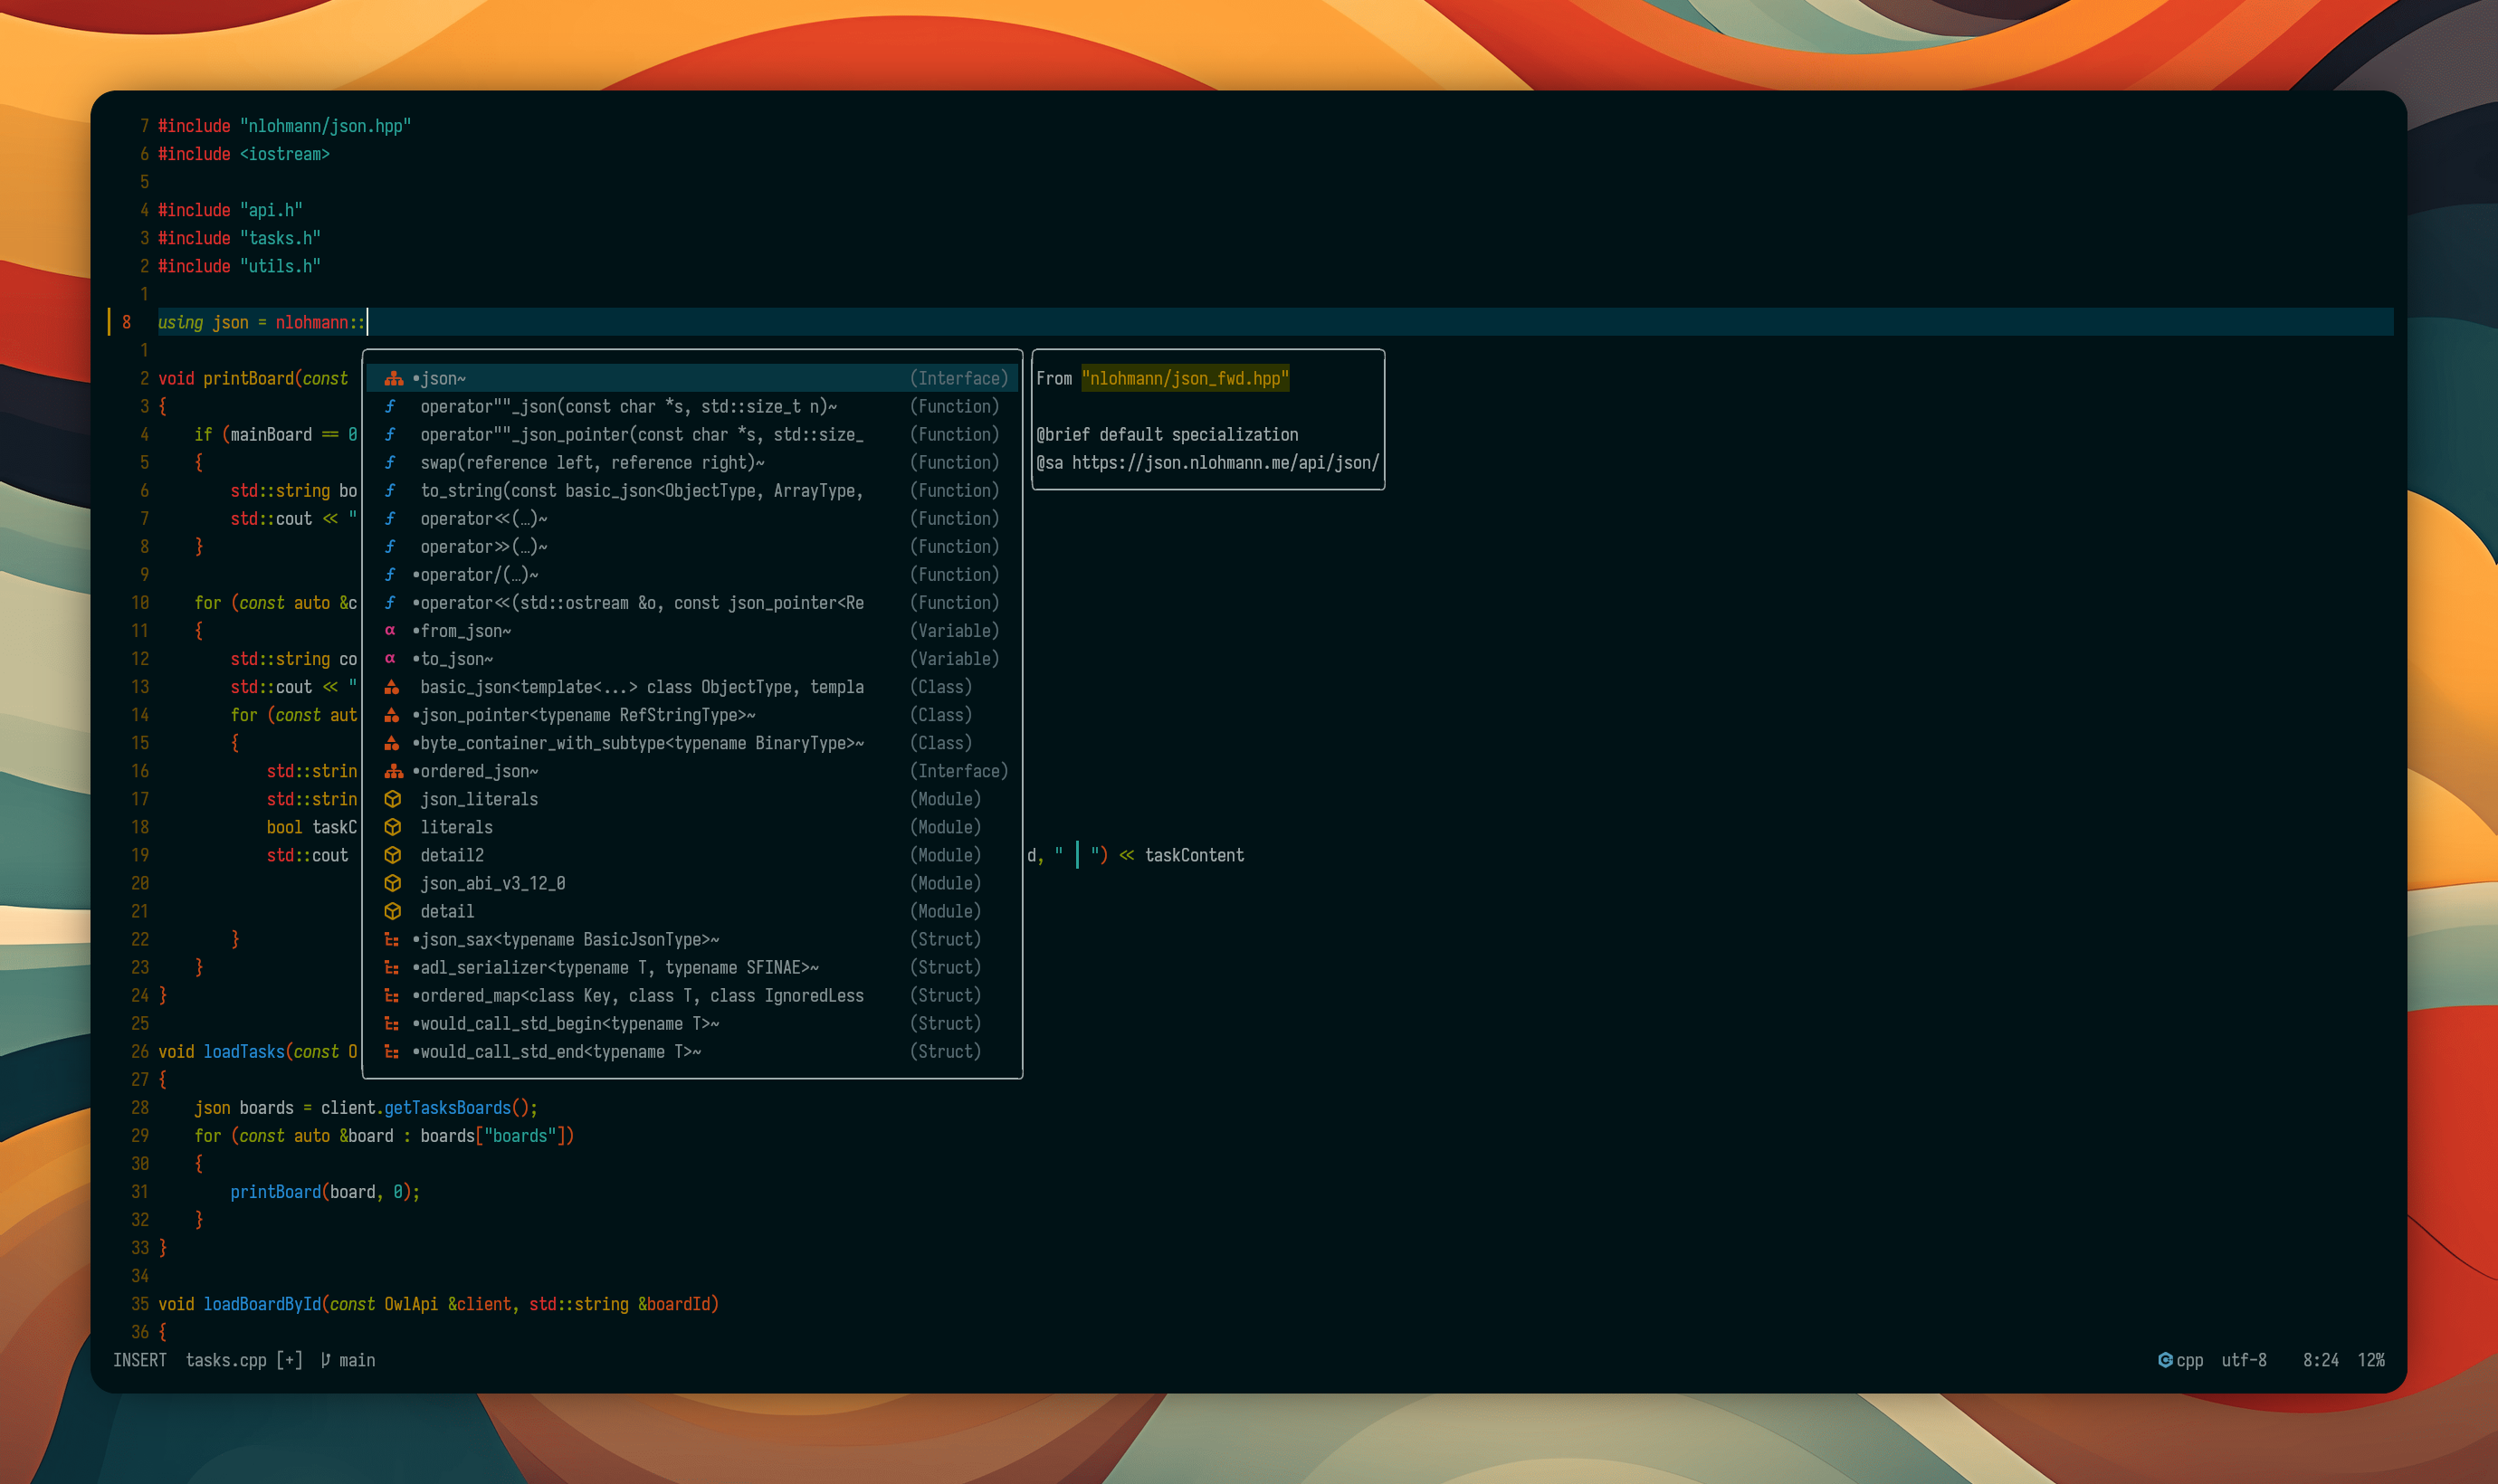2498x1484 pixels.
Task: Pick json_abi_v3_12_0 module from completion list
Action: (x=493, y=883)
